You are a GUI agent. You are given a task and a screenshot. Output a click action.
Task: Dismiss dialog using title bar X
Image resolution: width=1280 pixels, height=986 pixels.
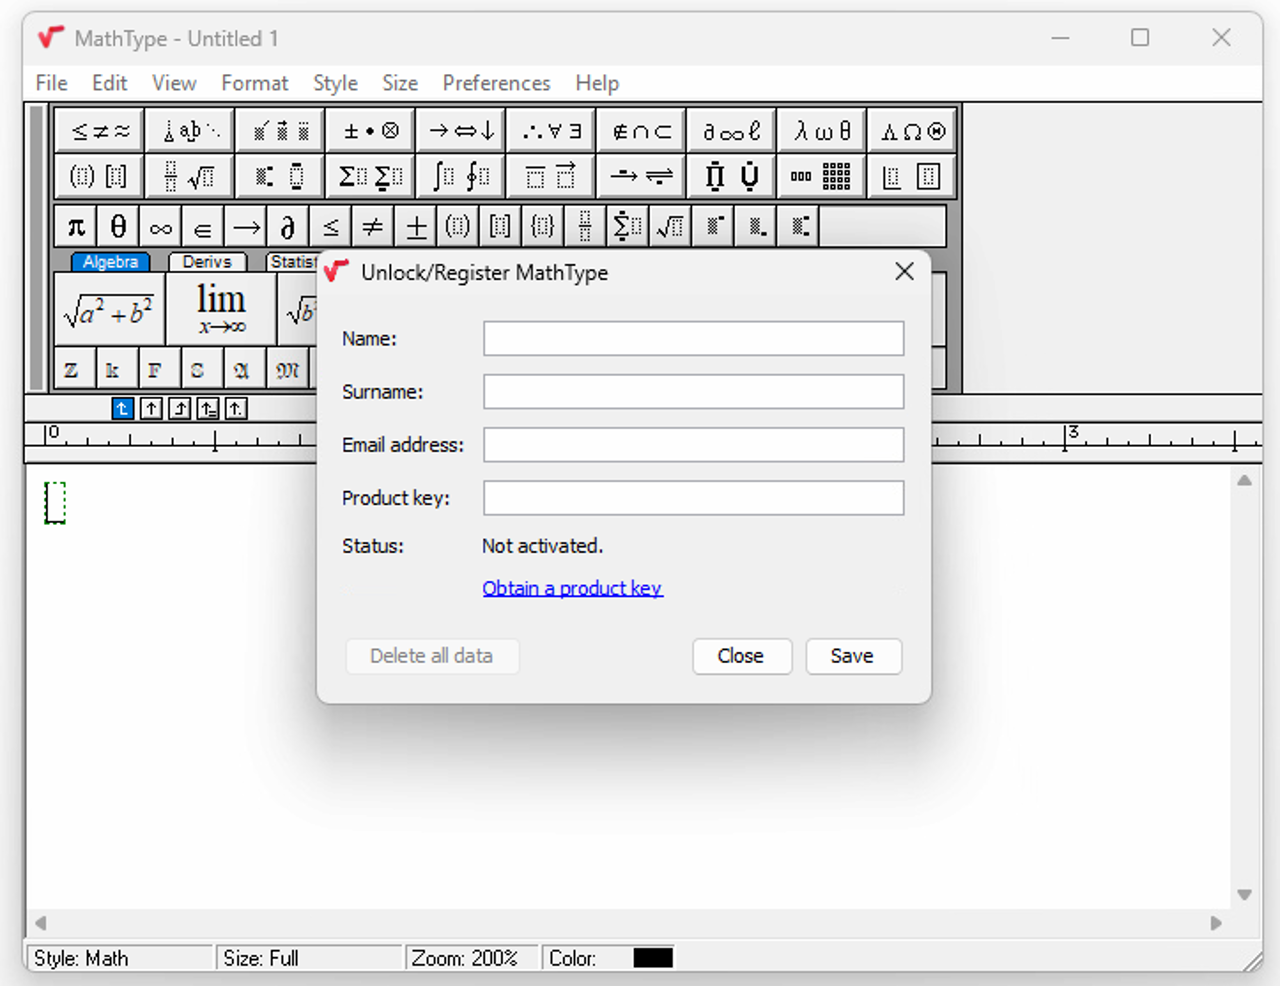coord(905,272)
